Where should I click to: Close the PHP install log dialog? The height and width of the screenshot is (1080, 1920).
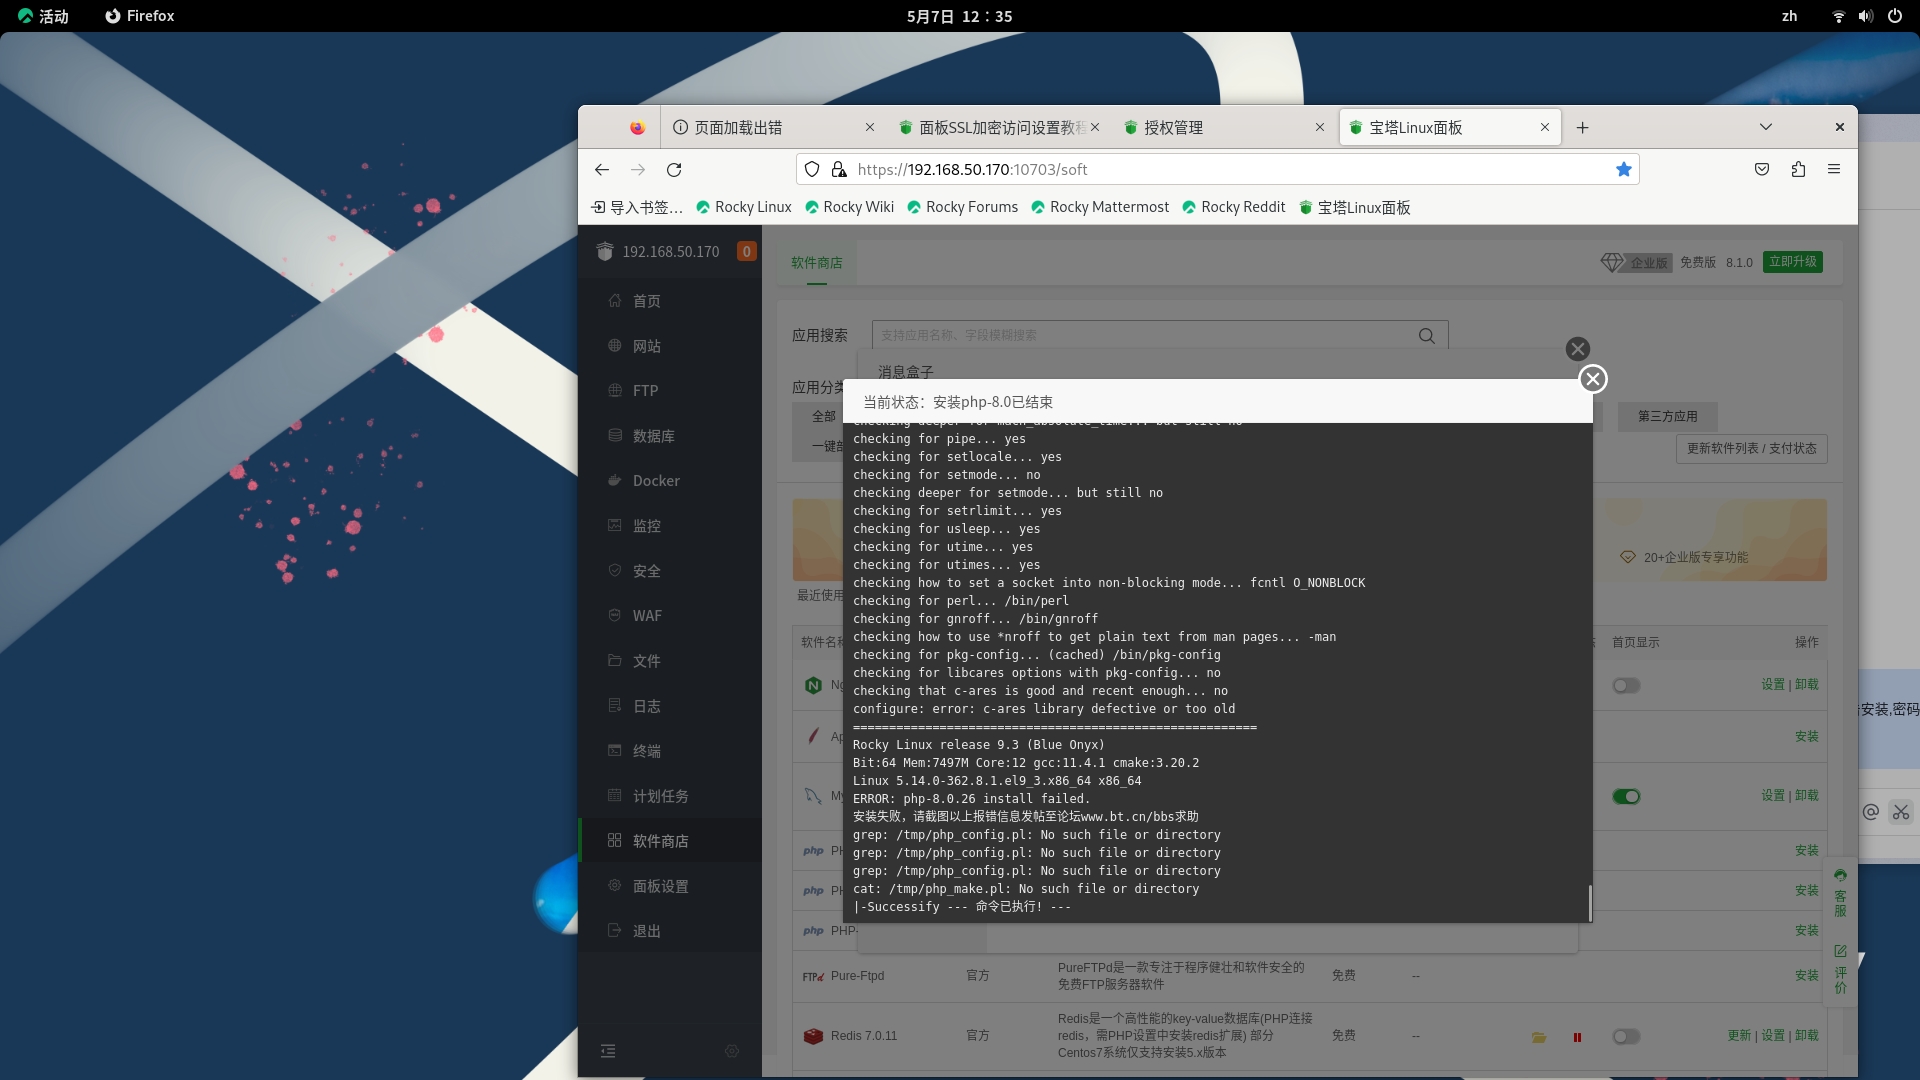[1593, 379]
